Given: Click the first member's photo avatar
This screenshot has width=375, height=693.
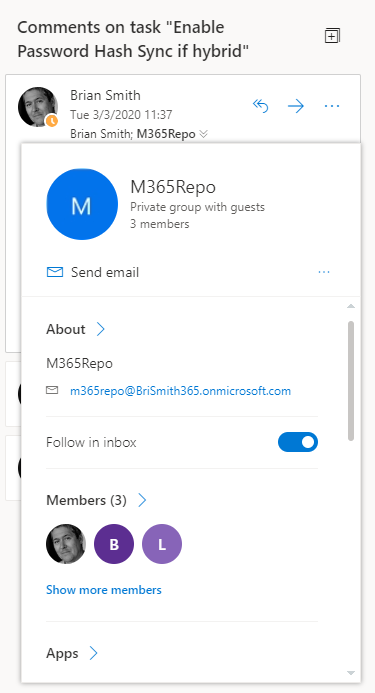Looking at the screenshot, I should (66, 544).
